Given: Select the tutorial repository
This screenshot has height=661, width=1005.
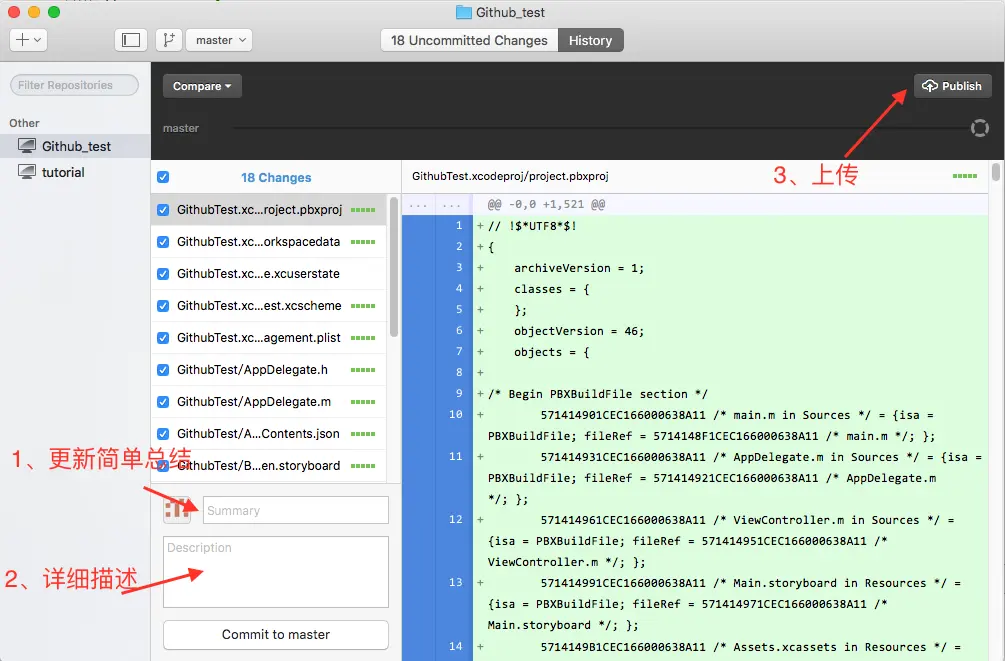Looking at the screenshot, I should 75,172.
